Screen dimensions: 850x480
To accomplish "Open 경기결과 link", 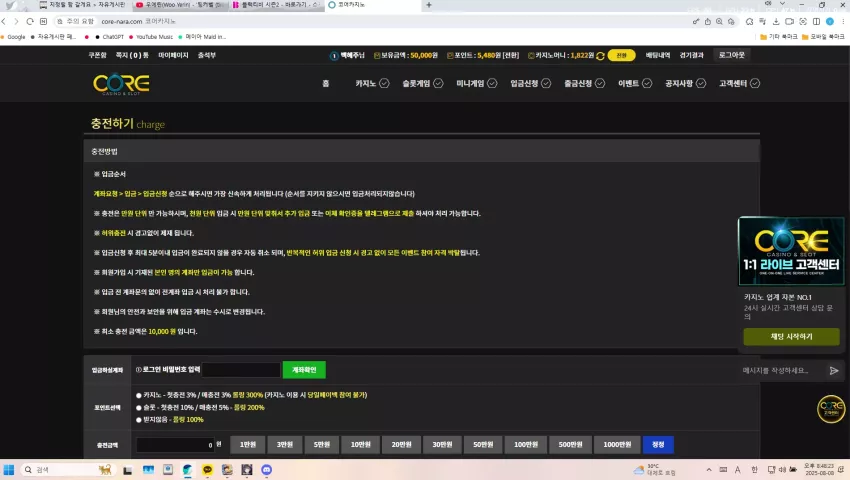I will (692, 55).
